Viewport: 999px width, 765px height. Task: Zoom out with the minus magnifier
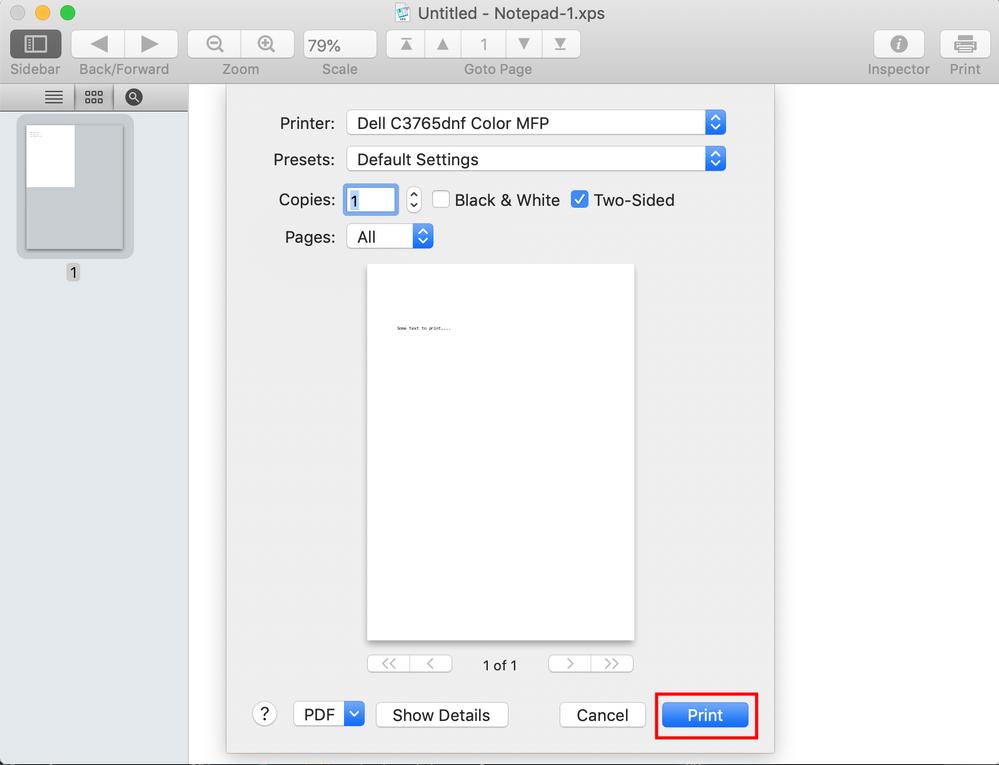click(x=214, y=44)
